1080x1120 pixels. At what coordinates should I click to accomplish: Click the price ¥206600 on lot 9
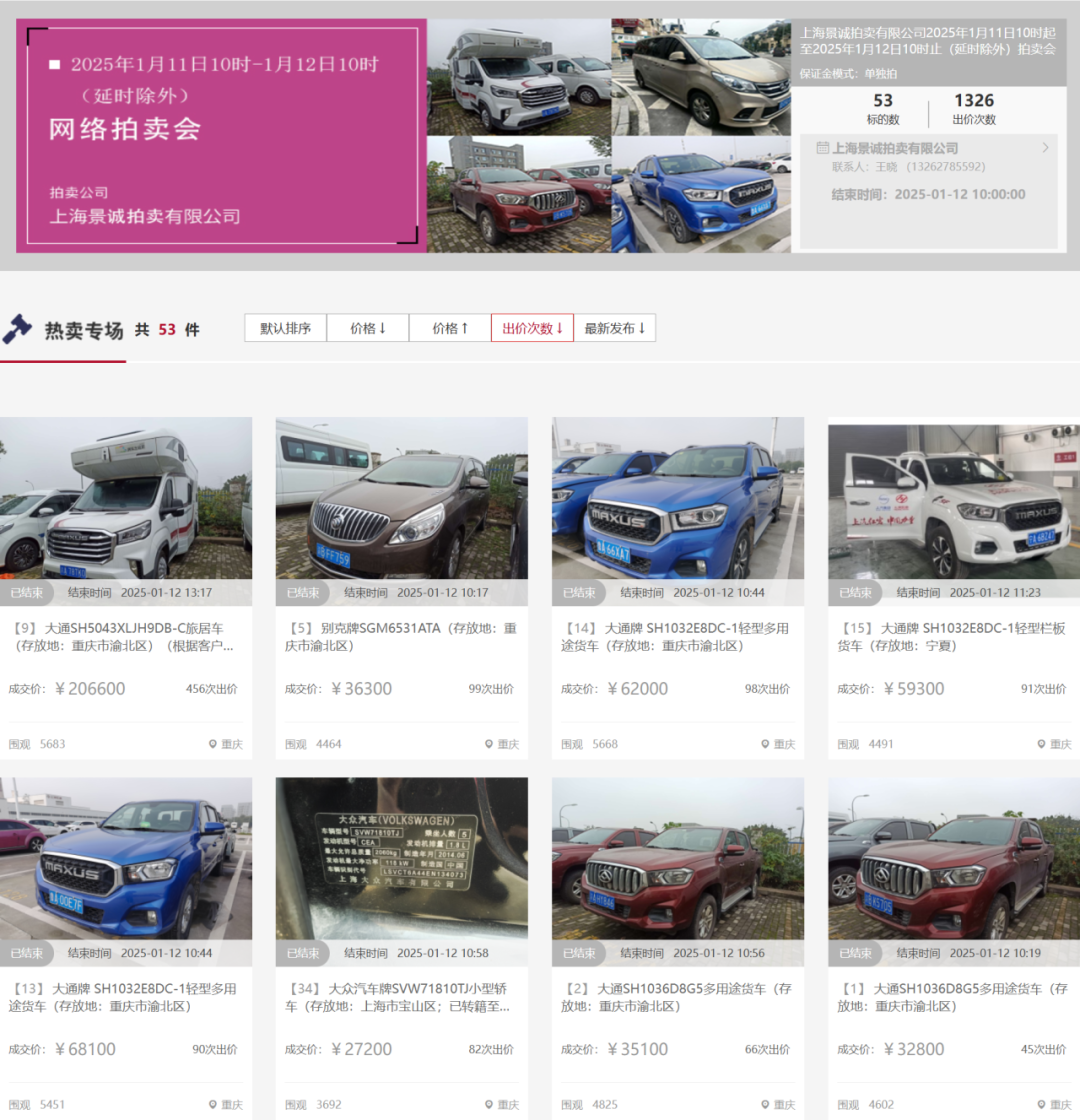[90, 689]
